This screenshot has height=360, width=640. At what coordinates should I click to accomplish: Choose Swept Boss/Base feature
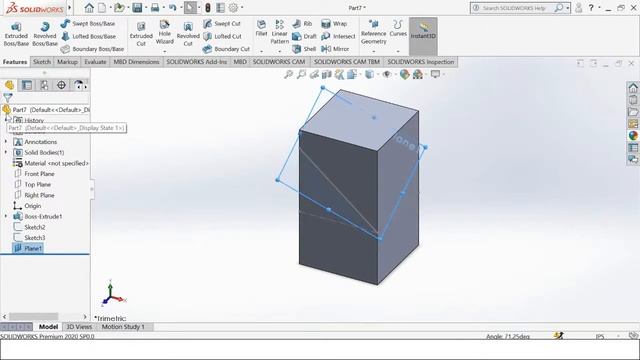(88, 24)
